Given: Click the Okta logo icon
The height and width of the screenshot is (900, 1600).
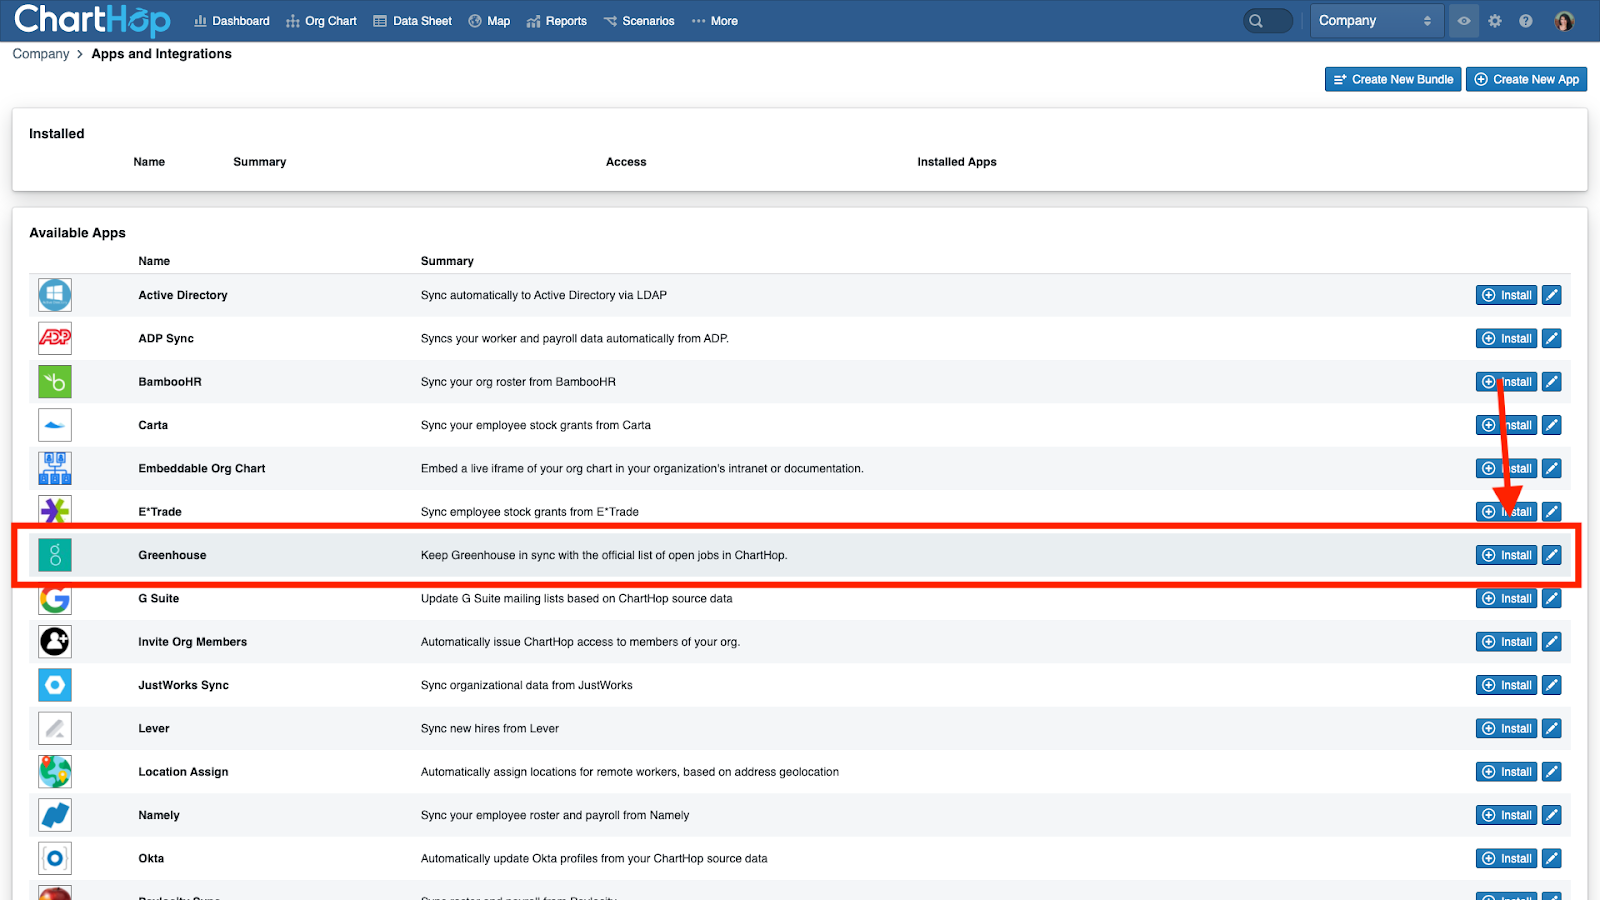Looking at the screenshot, I should click(x=55, y=858).
